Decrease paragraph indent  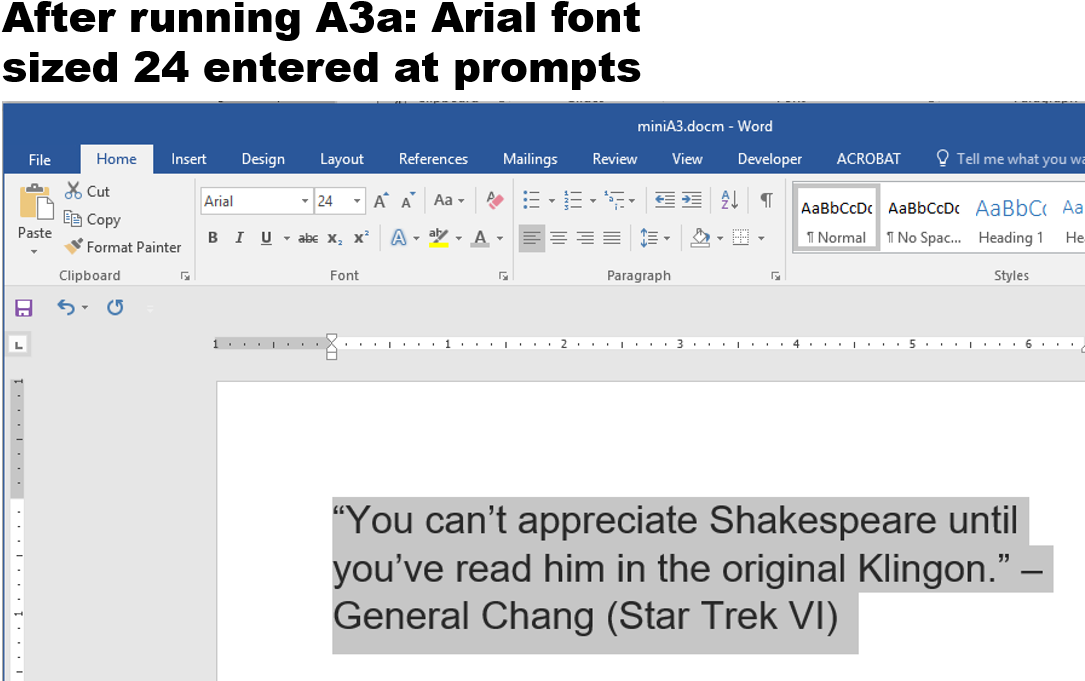pyautogui.click(x=664, y=201)
